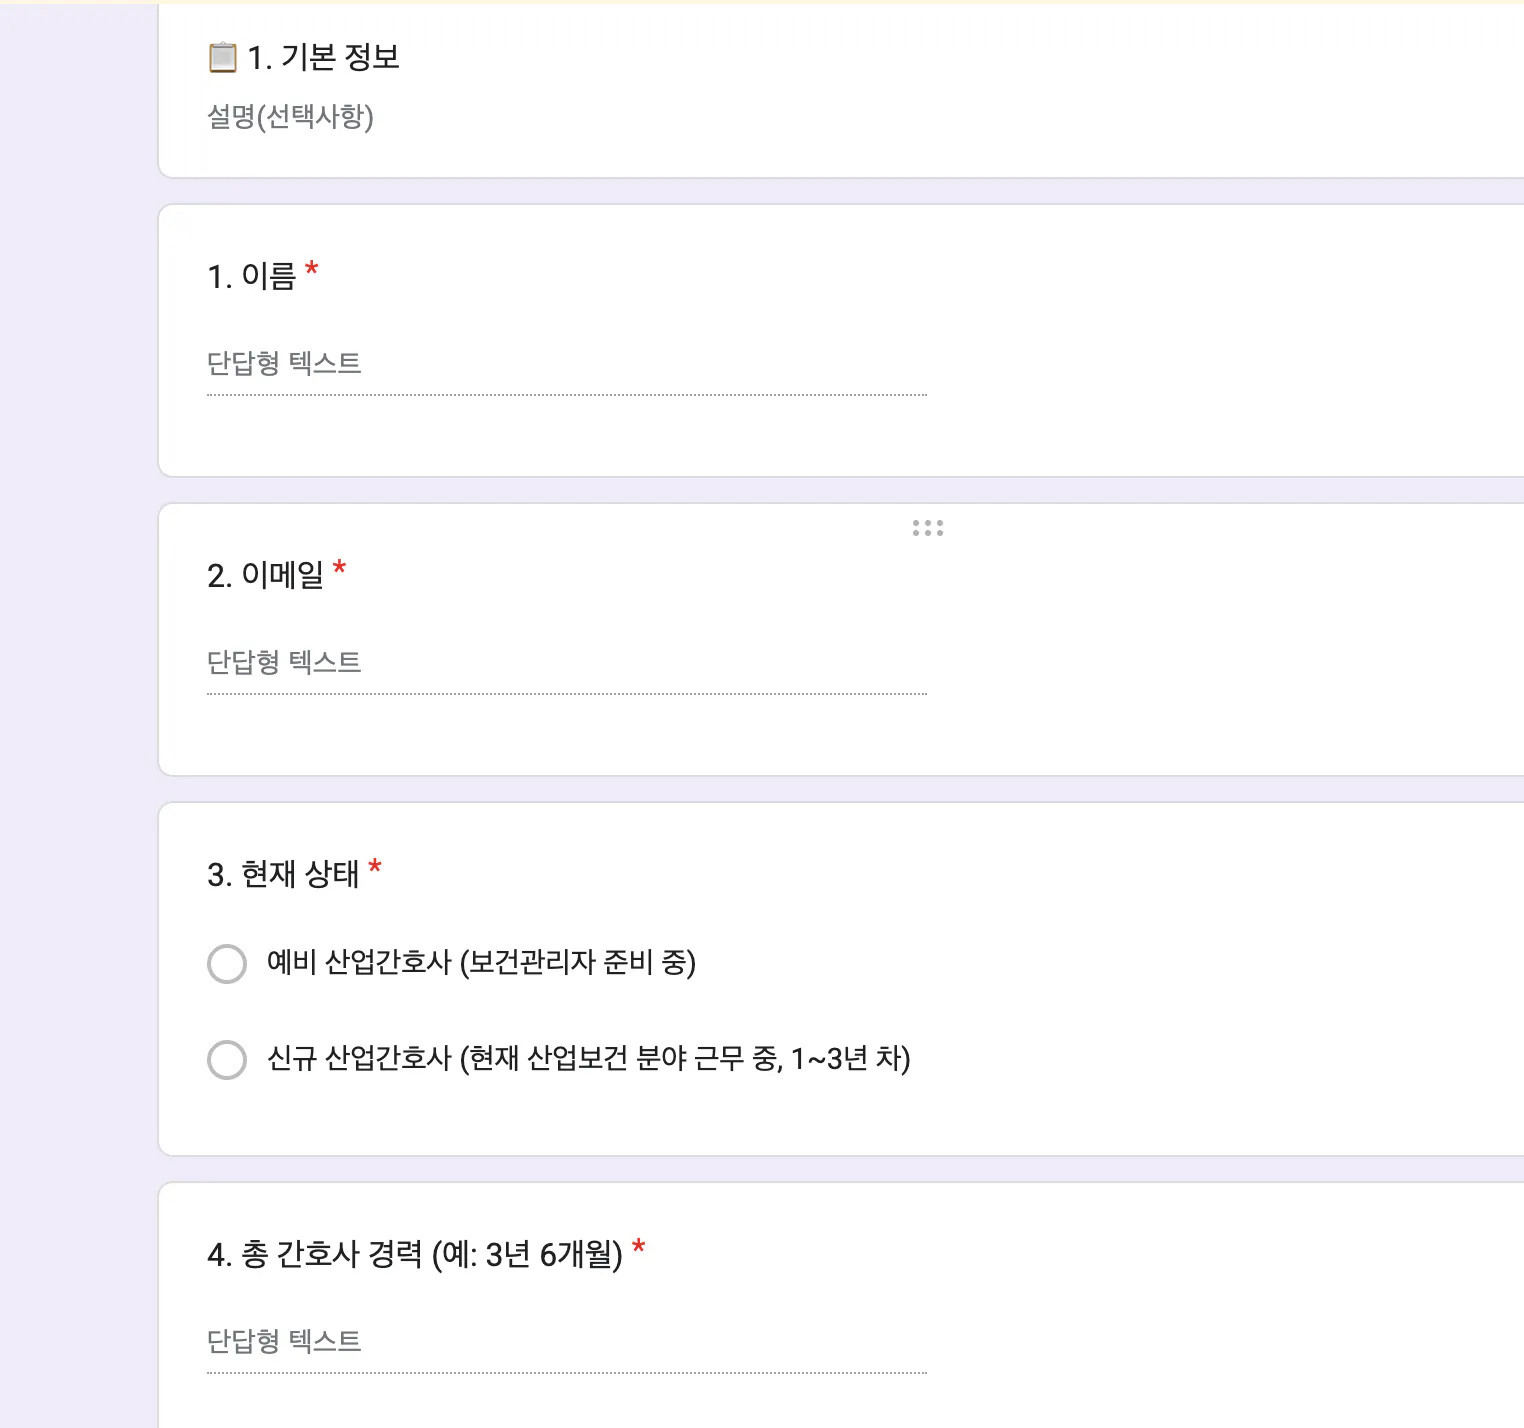Click the 4. 총 간호사 경력 question title
The height and width of the screenshot is (1428, 1524).
coord(414,1254)
